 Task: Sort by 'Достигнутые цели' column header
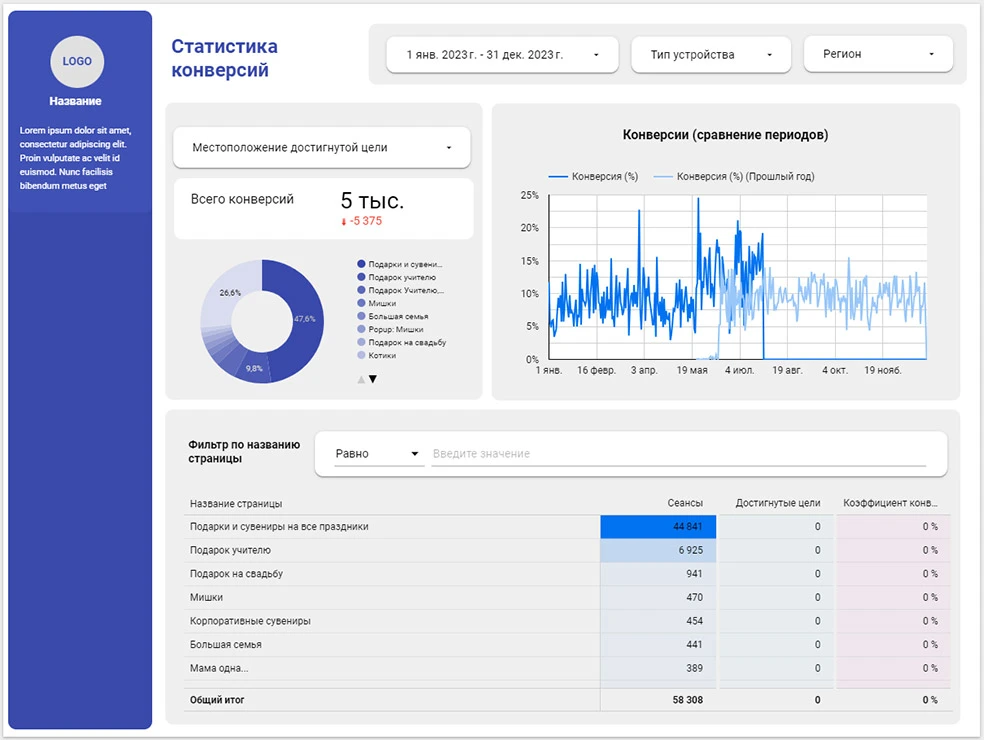(777, 503)
